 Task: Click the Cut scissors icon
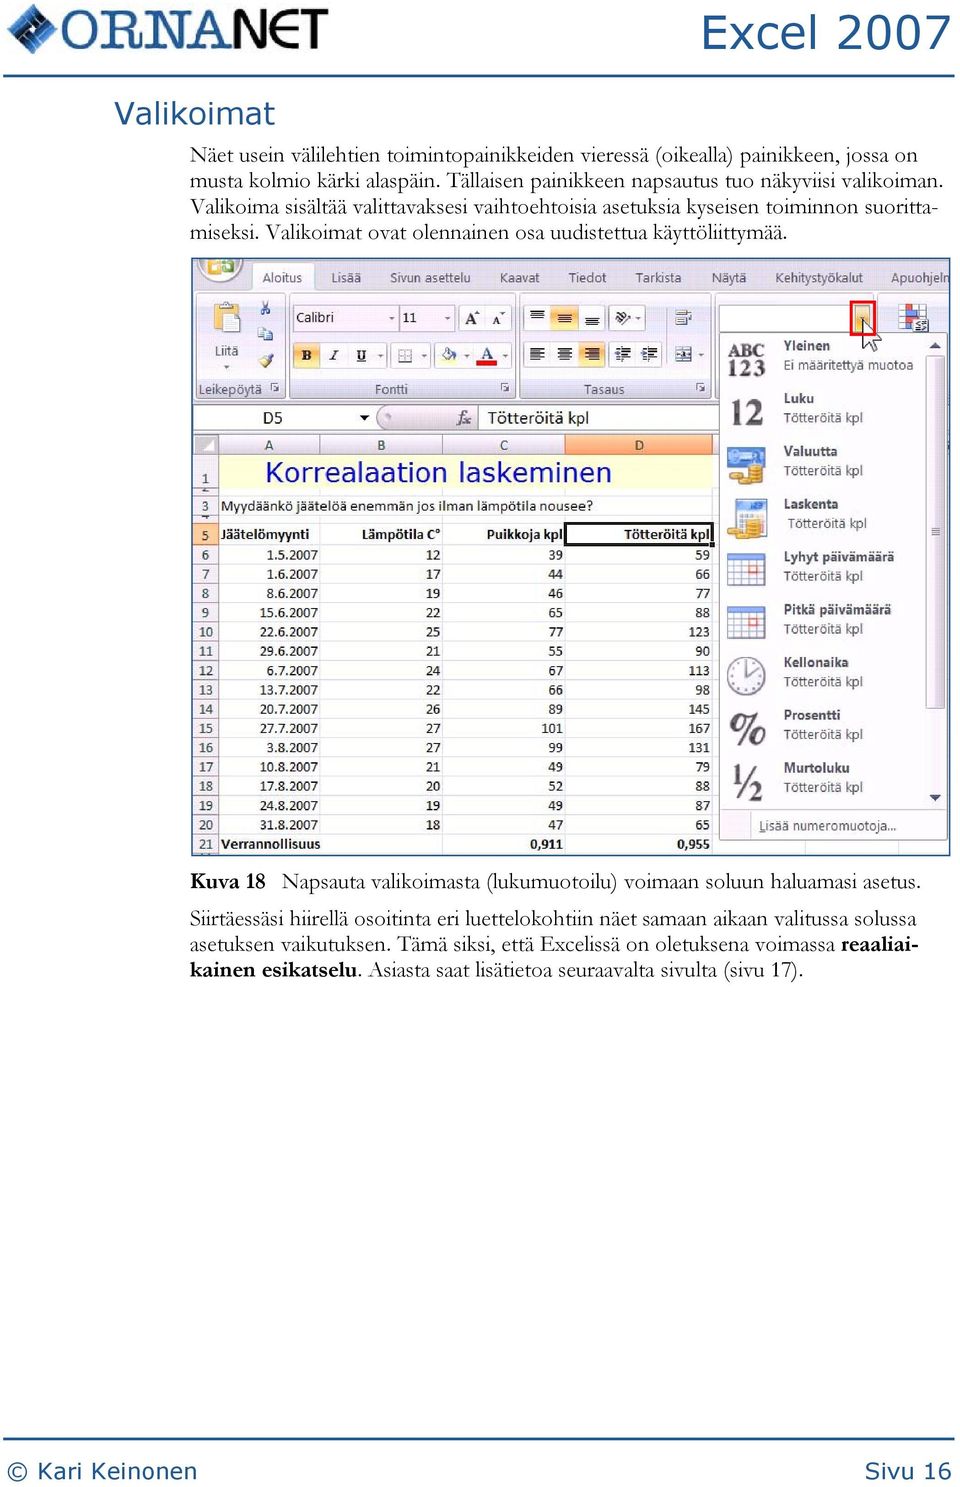tap(265, 309)
